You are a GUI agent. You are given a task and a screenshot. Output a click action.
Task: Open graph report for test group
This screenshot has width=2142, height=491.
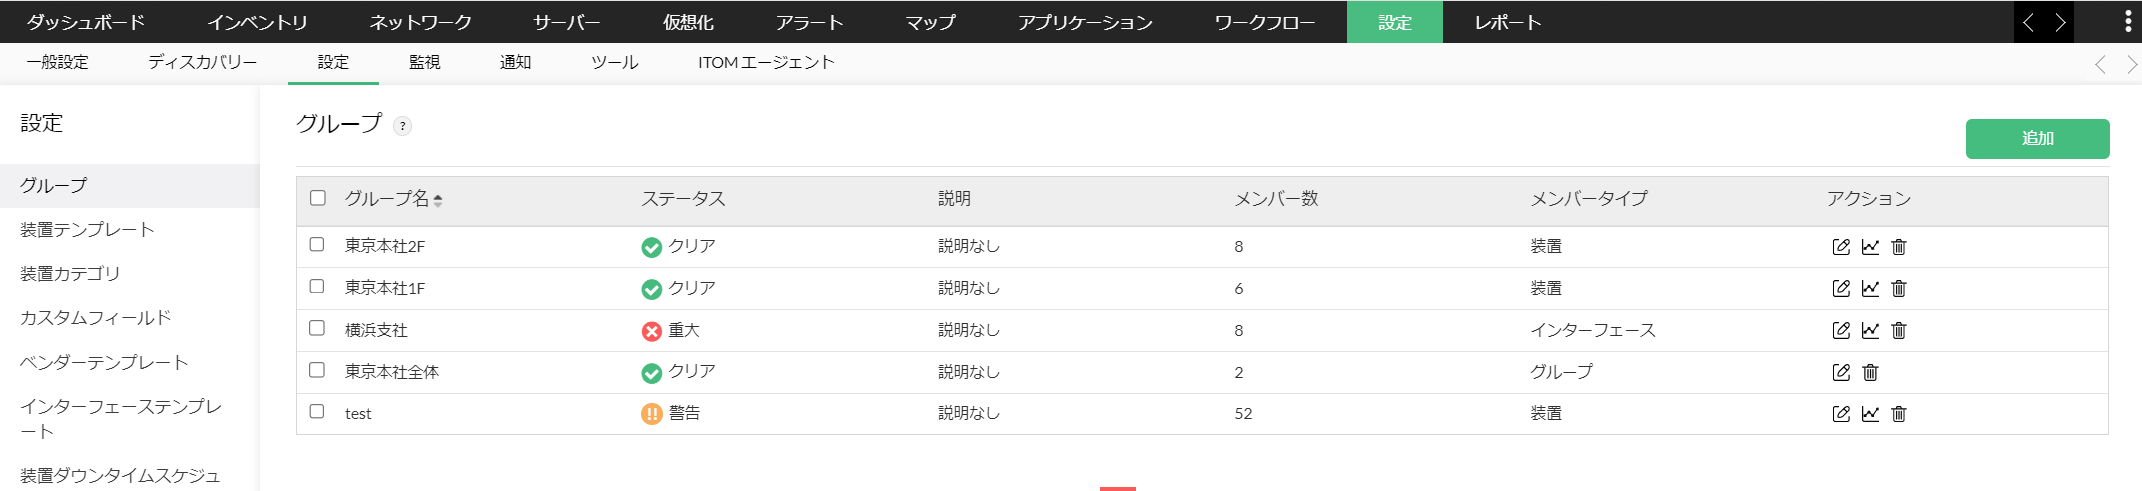(x=1870, y=414)
